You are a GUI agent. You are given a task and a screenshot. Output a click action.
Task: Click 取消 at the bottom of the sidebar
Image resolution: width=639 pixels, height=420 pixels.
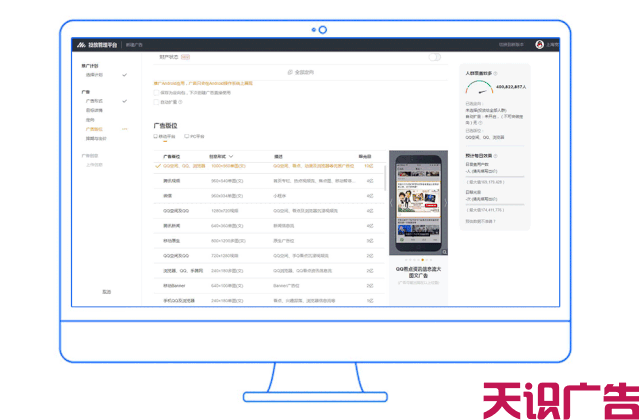[106, 292]
